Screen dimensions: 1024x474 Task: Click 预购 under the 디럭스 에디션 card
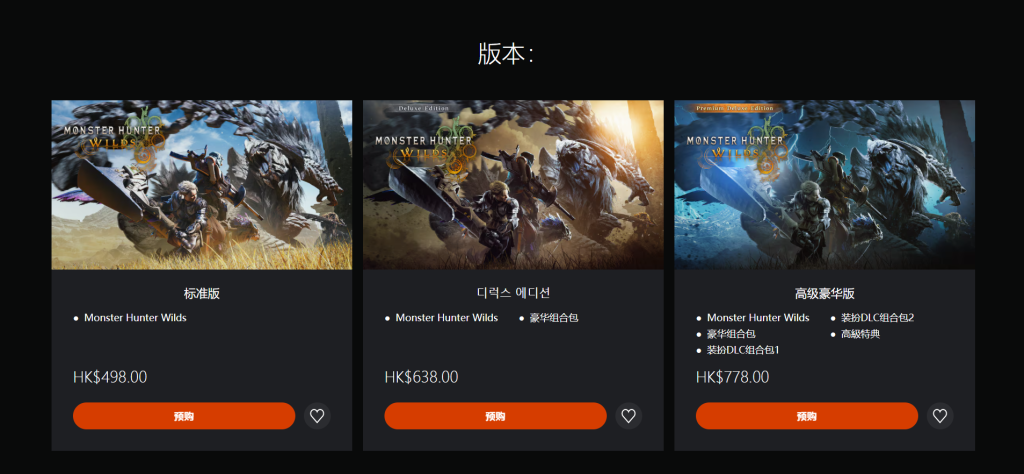pos(496,416)
